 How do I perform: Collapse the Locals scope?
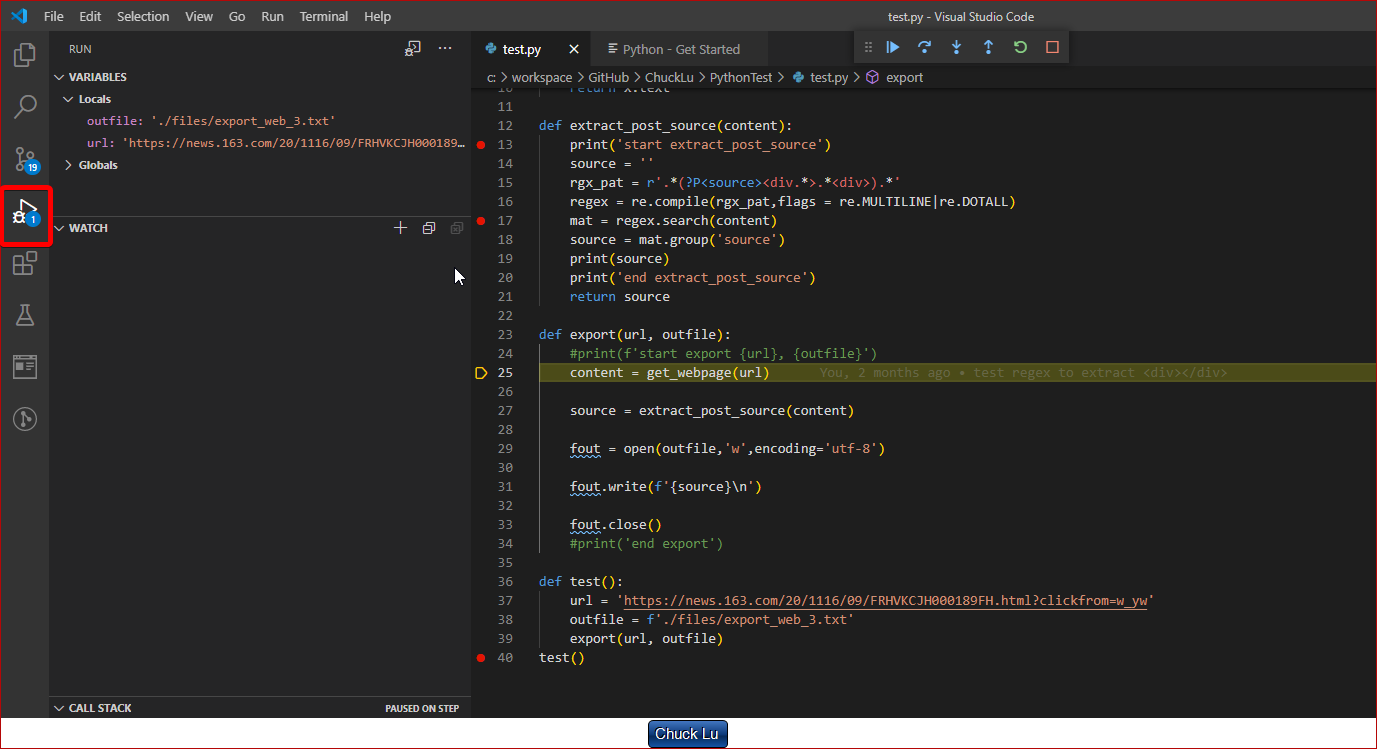[69, 99]
